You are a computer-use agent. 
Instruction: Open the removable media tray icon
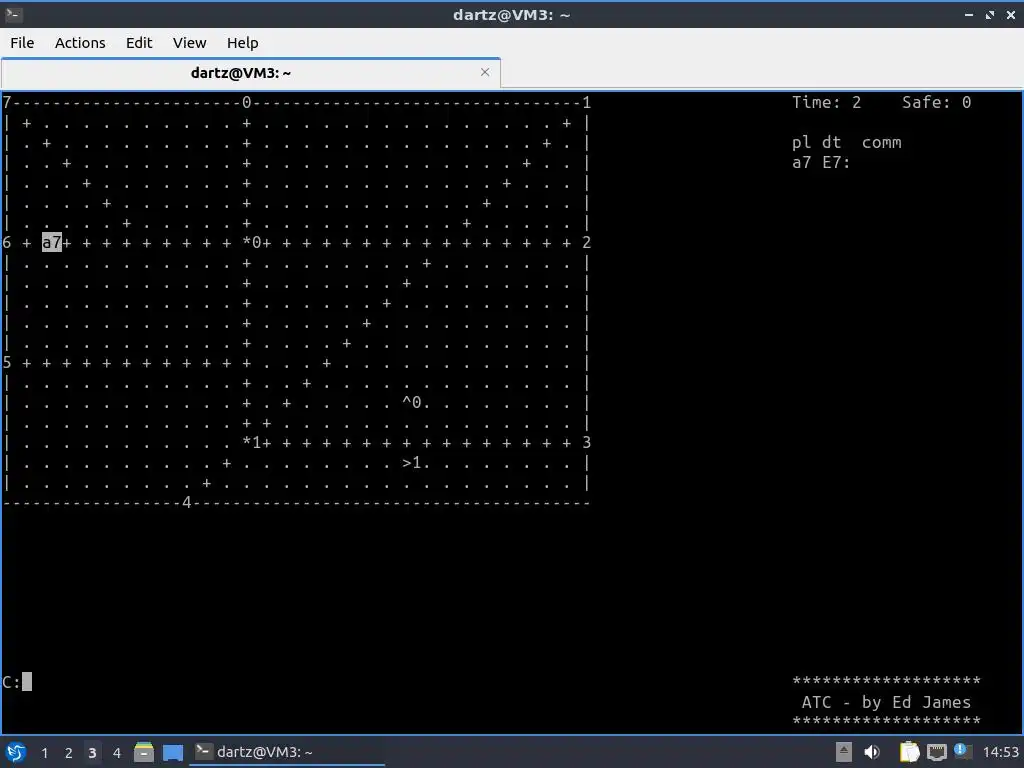coord(844,752)
